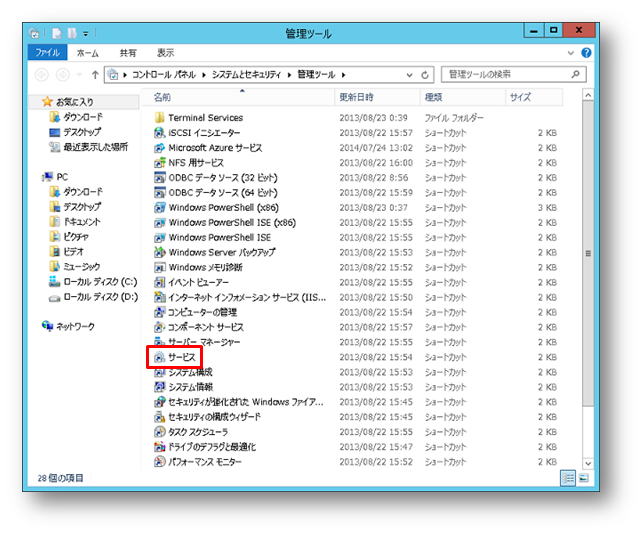Select the システム構成 row name
The width and height of the screenshot is (642, 534).
tap(190, 372)
